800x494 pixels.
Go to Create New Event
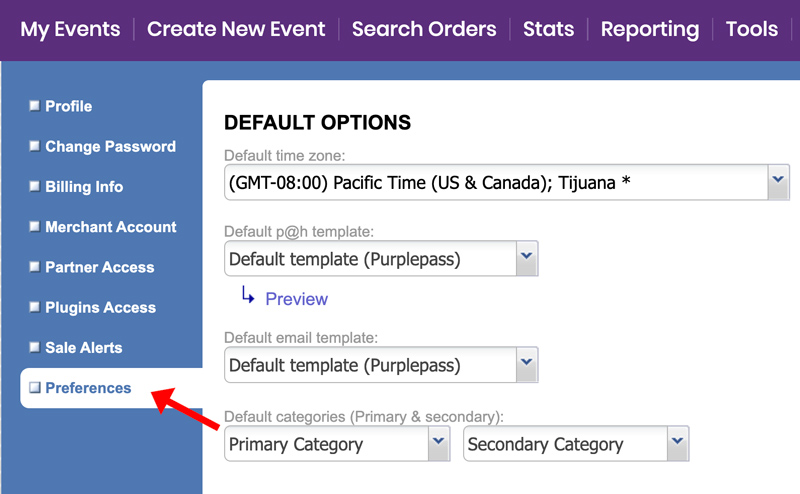pos(236,29)
